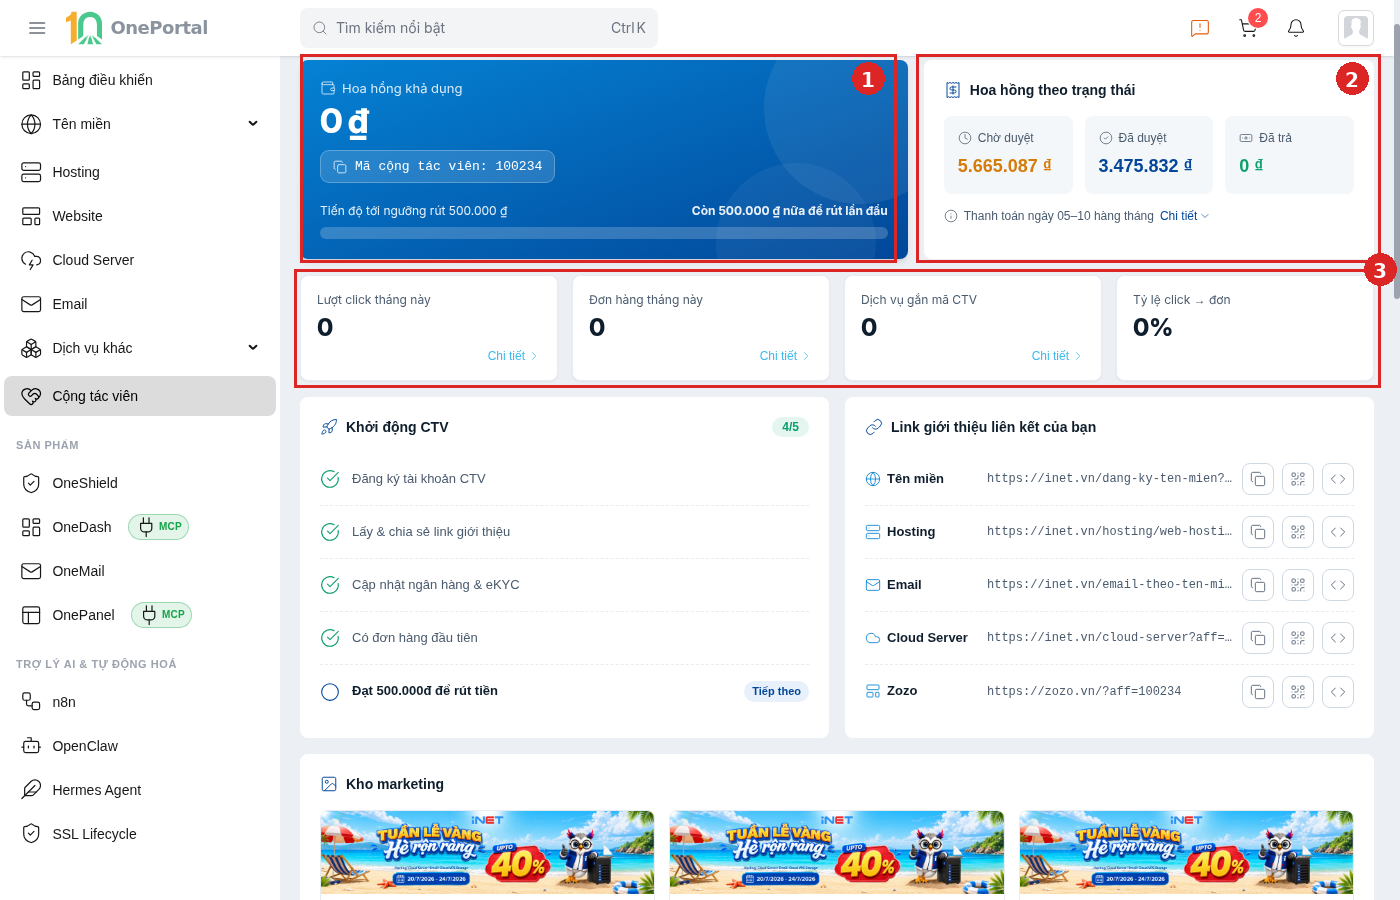Click the Đăng ký tài khoản CTV step
Image resolution: width=1400 pixels, height=900 pixels.
click(564, 479)
